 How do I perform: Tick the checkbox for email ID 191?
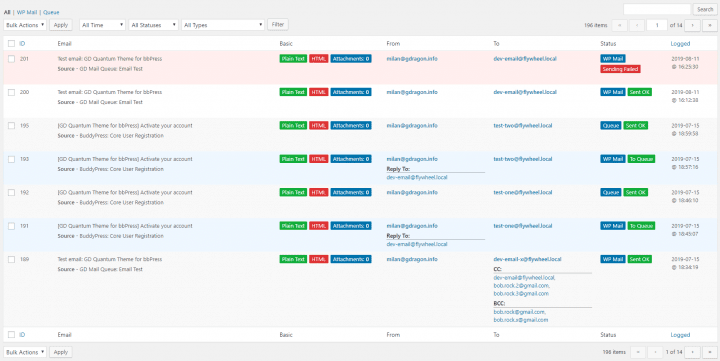[x=11, y=226]
